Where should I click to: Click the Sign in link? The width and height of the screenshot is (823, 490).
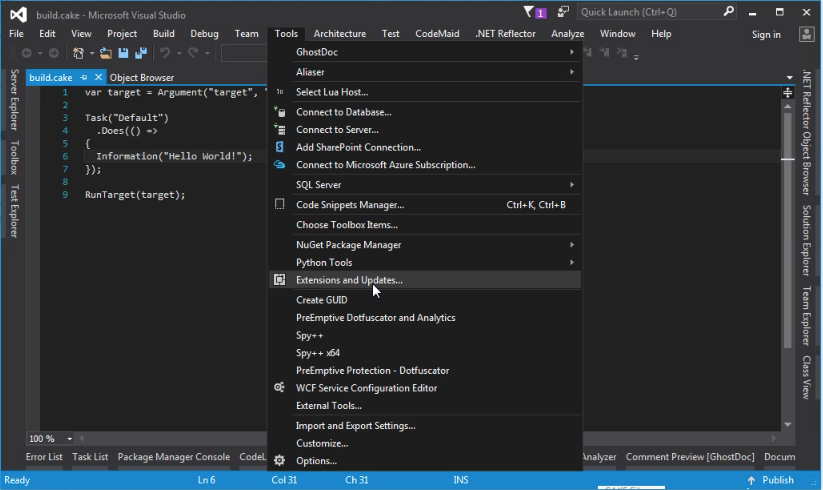(x=766, y=34)
